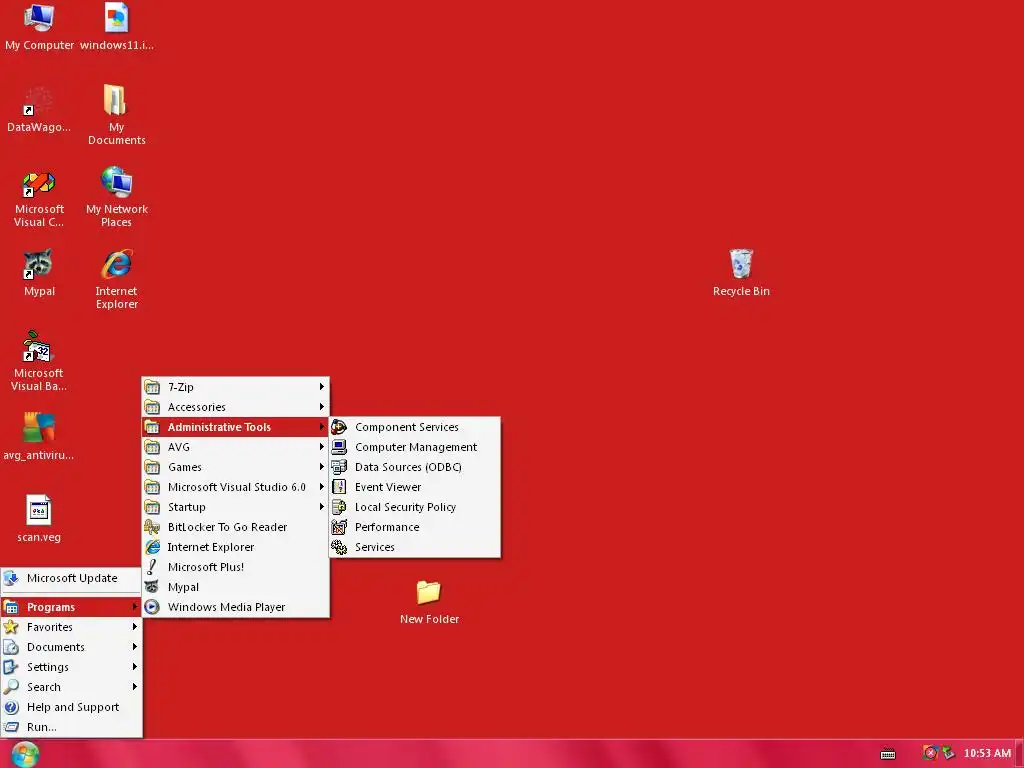Open Computer Management
The width and height of the screenshot is (1024, 768).
coord(415,447)
